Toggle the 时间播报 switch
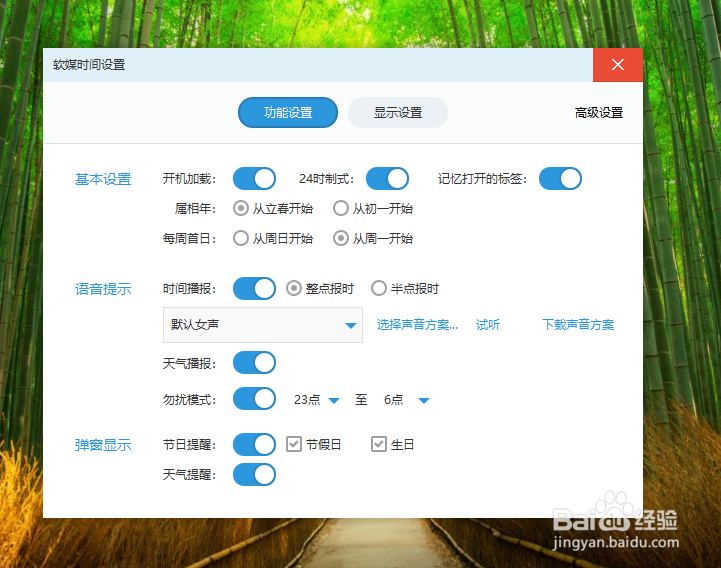 pyautogui.click(x=254, y=288)
